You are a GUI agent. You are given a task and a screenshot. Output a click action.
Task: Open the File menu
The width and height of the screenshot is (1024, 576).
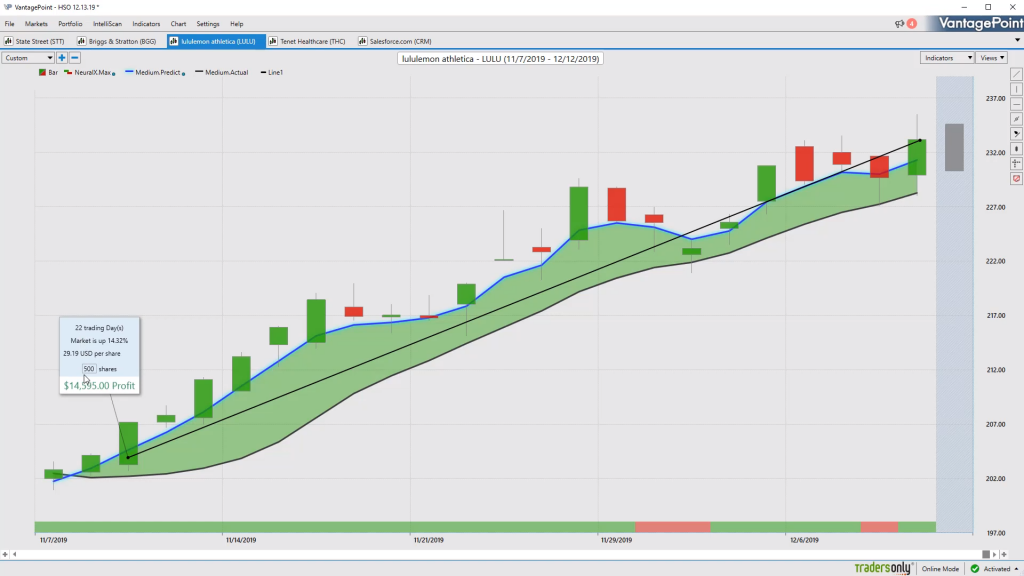click(x=10, y=24)
